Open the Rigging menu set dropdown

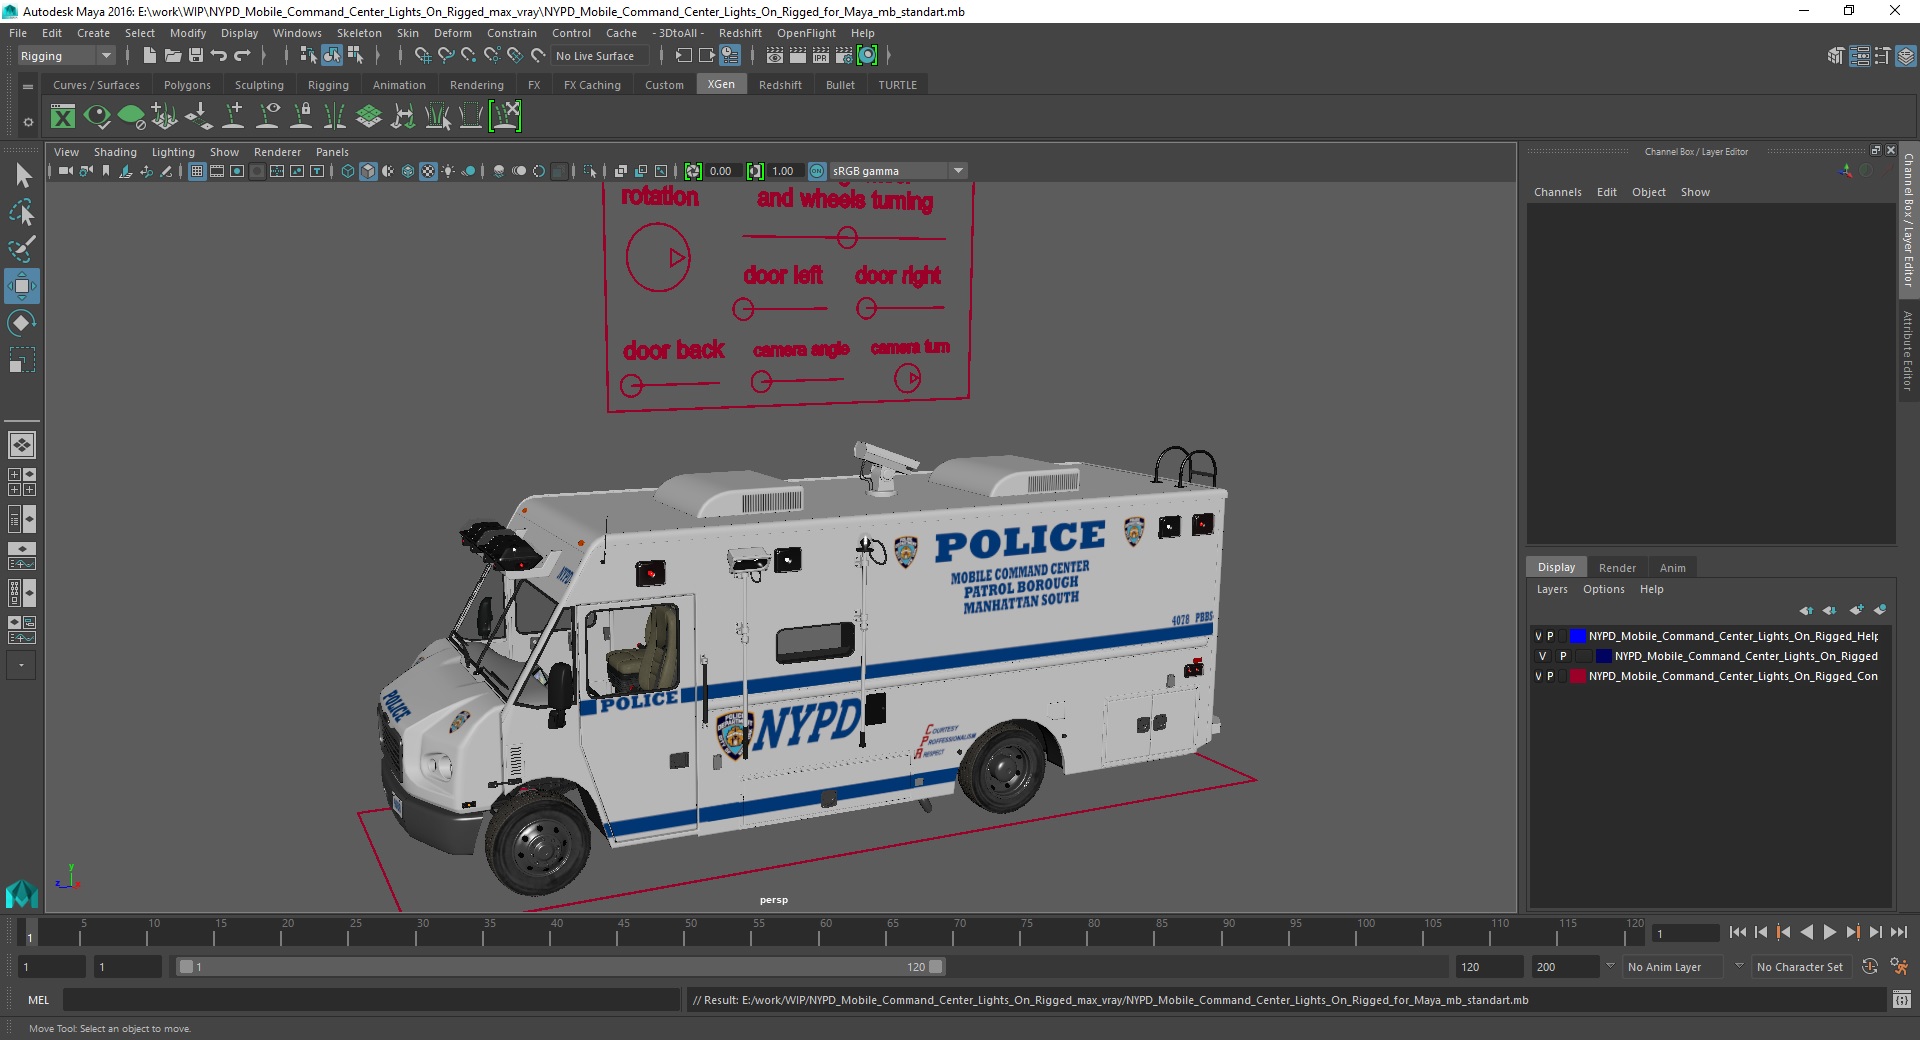[66, 56]
